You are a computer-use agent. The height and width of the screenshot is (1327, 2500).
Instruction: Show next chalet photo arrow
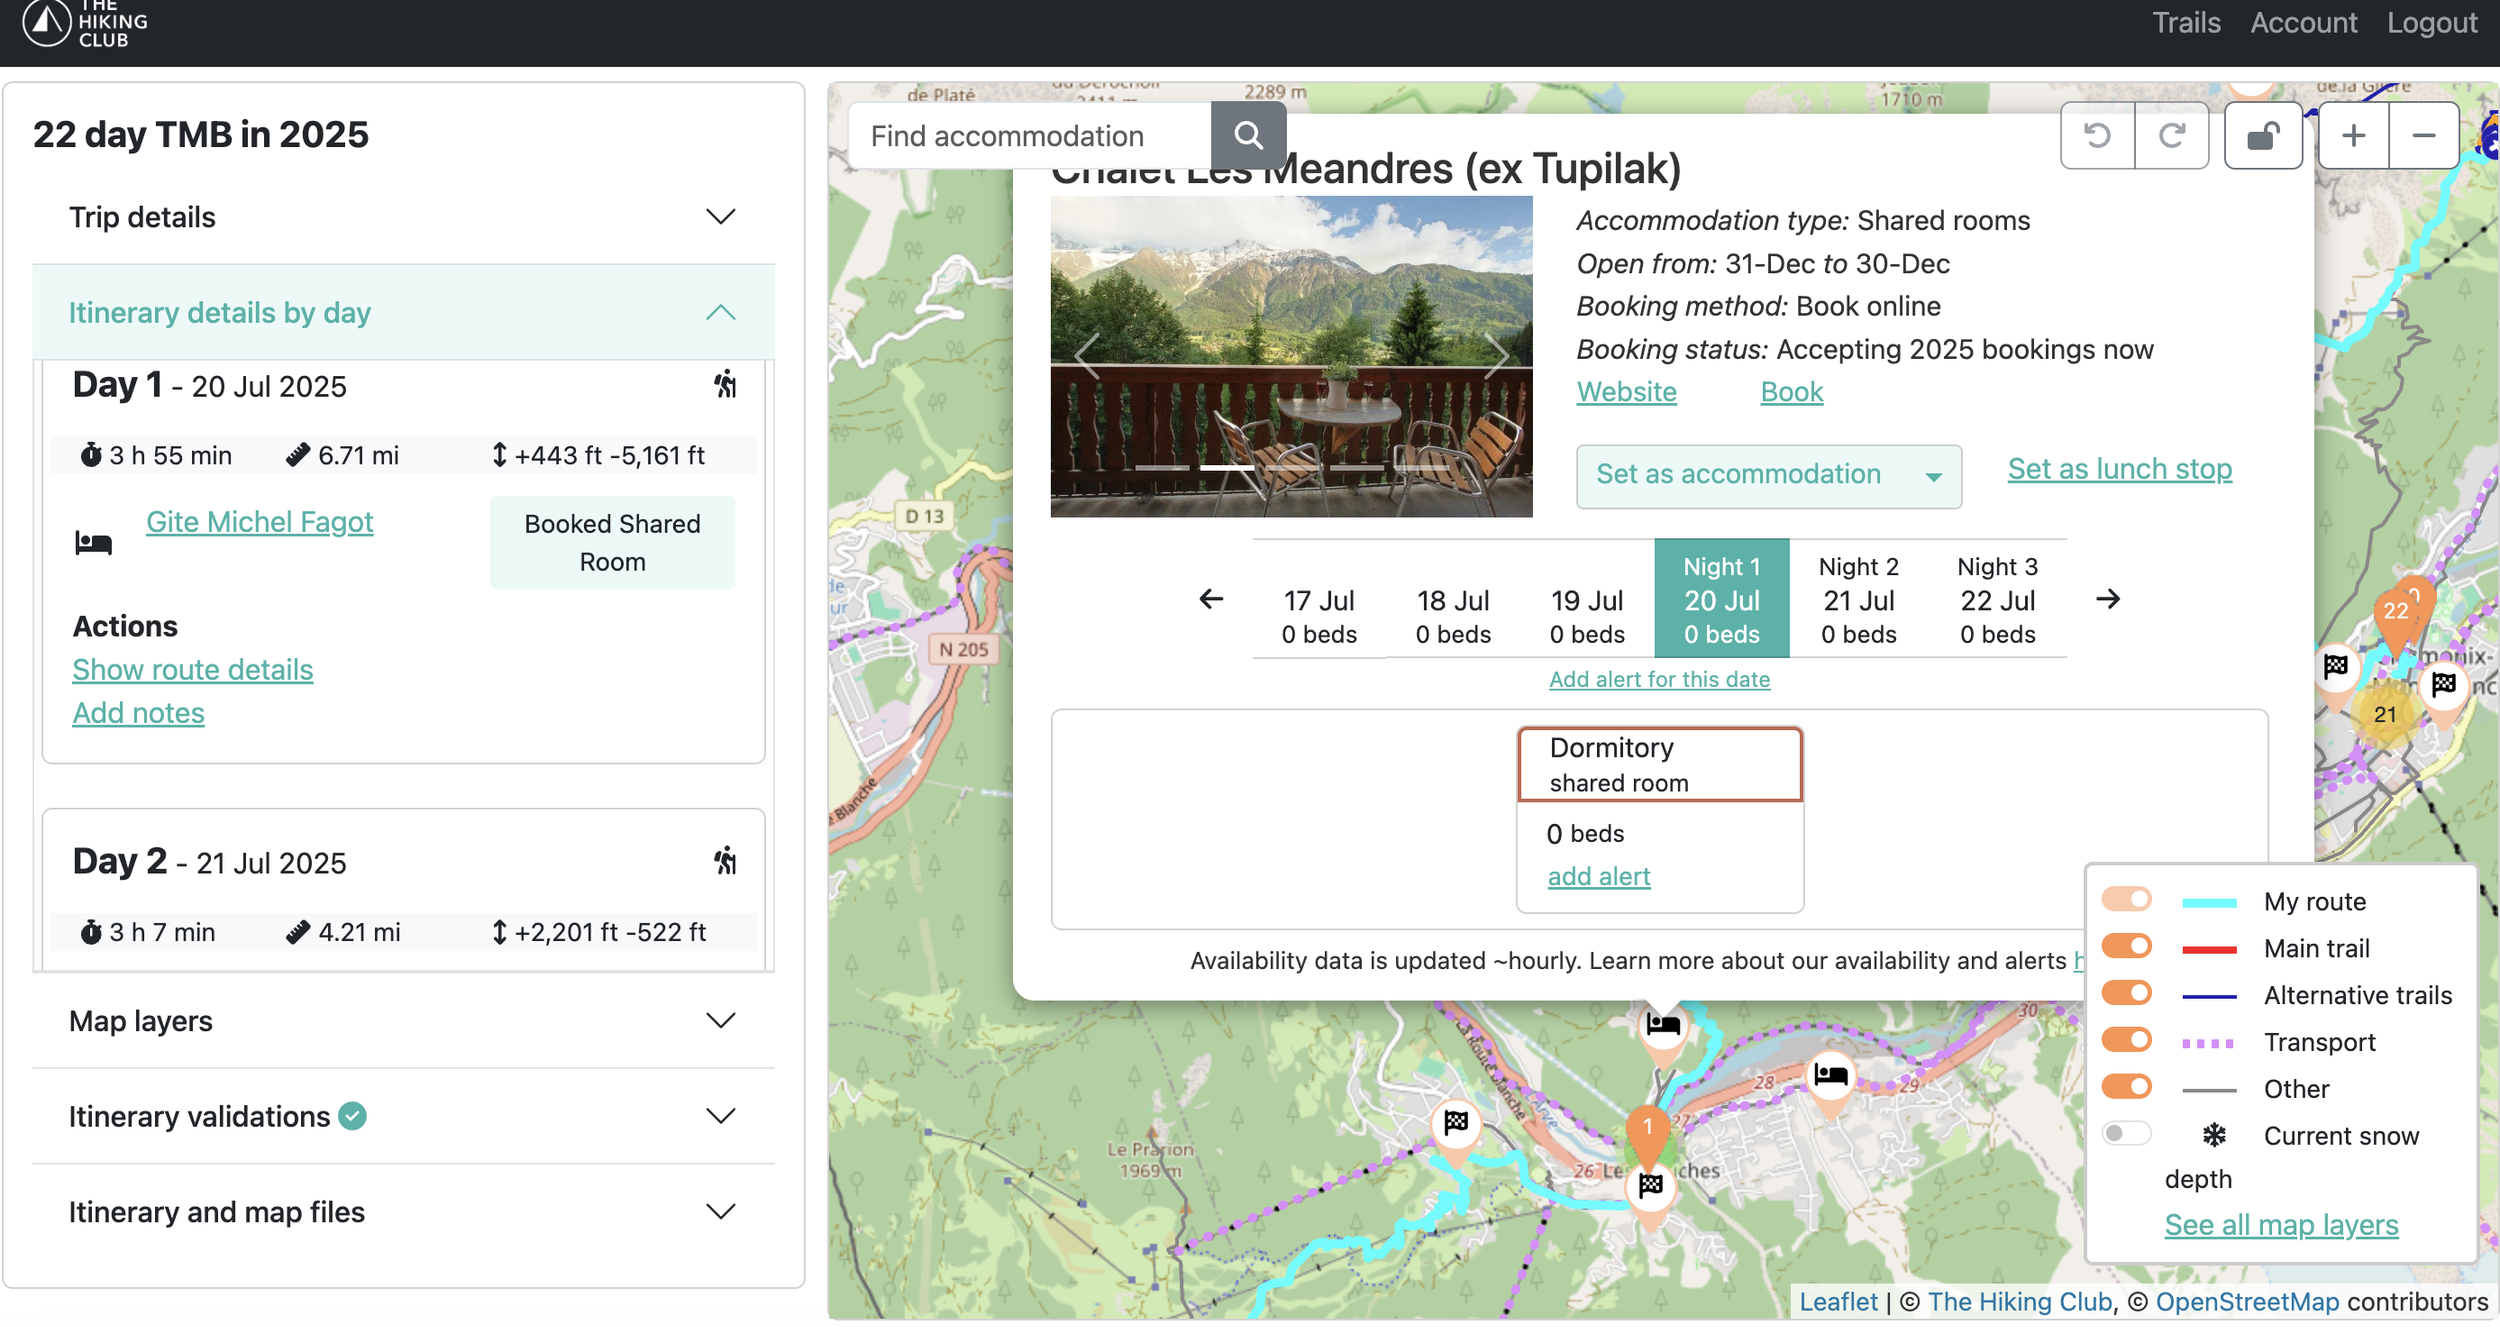[x=1496, y=355]
